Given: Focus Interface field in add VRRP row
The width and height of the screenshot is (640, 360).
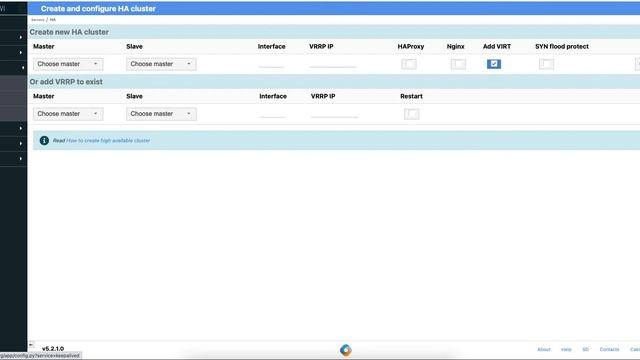Looking at the screenshot, I should click(272, 113).
